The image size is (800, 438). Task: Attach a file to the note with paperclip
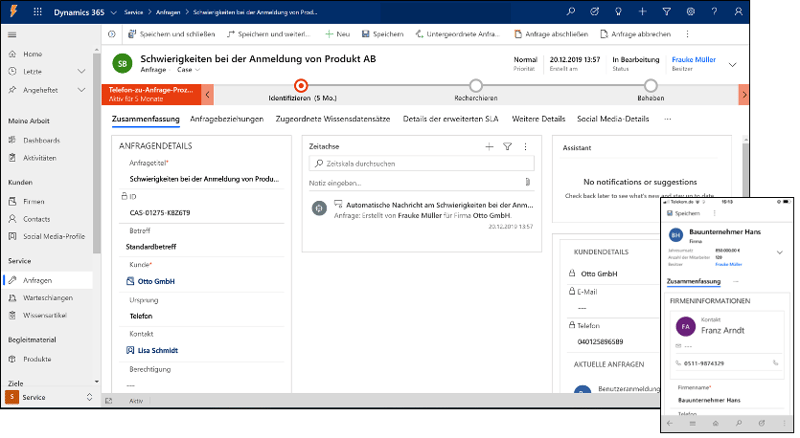528,182
